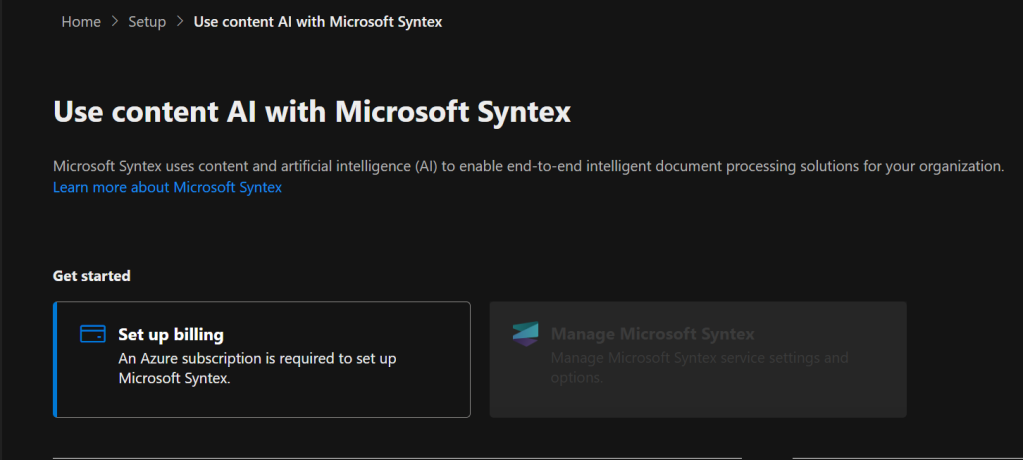1023x460 pixels.
Task: Click the chevron separator after Home
Action: pyautogui.click(x=115, y=22)
